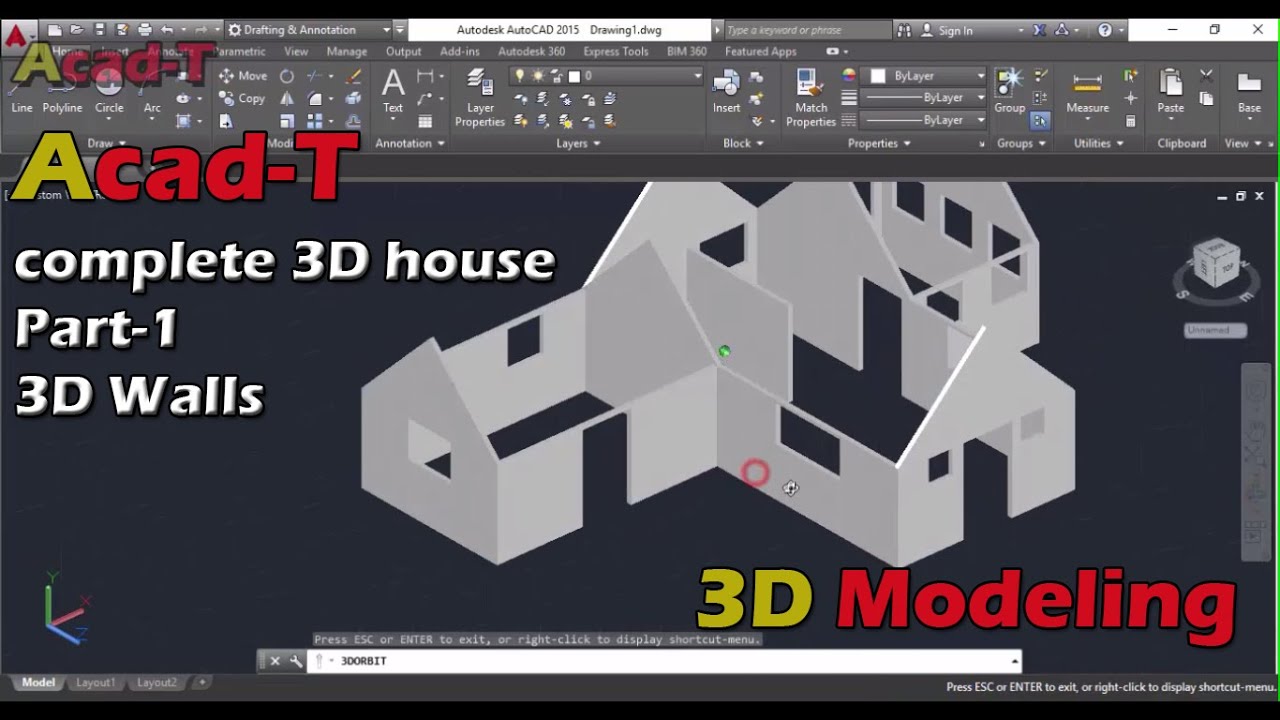
Task: Select the Stretch tool
Action: [226, 121]
